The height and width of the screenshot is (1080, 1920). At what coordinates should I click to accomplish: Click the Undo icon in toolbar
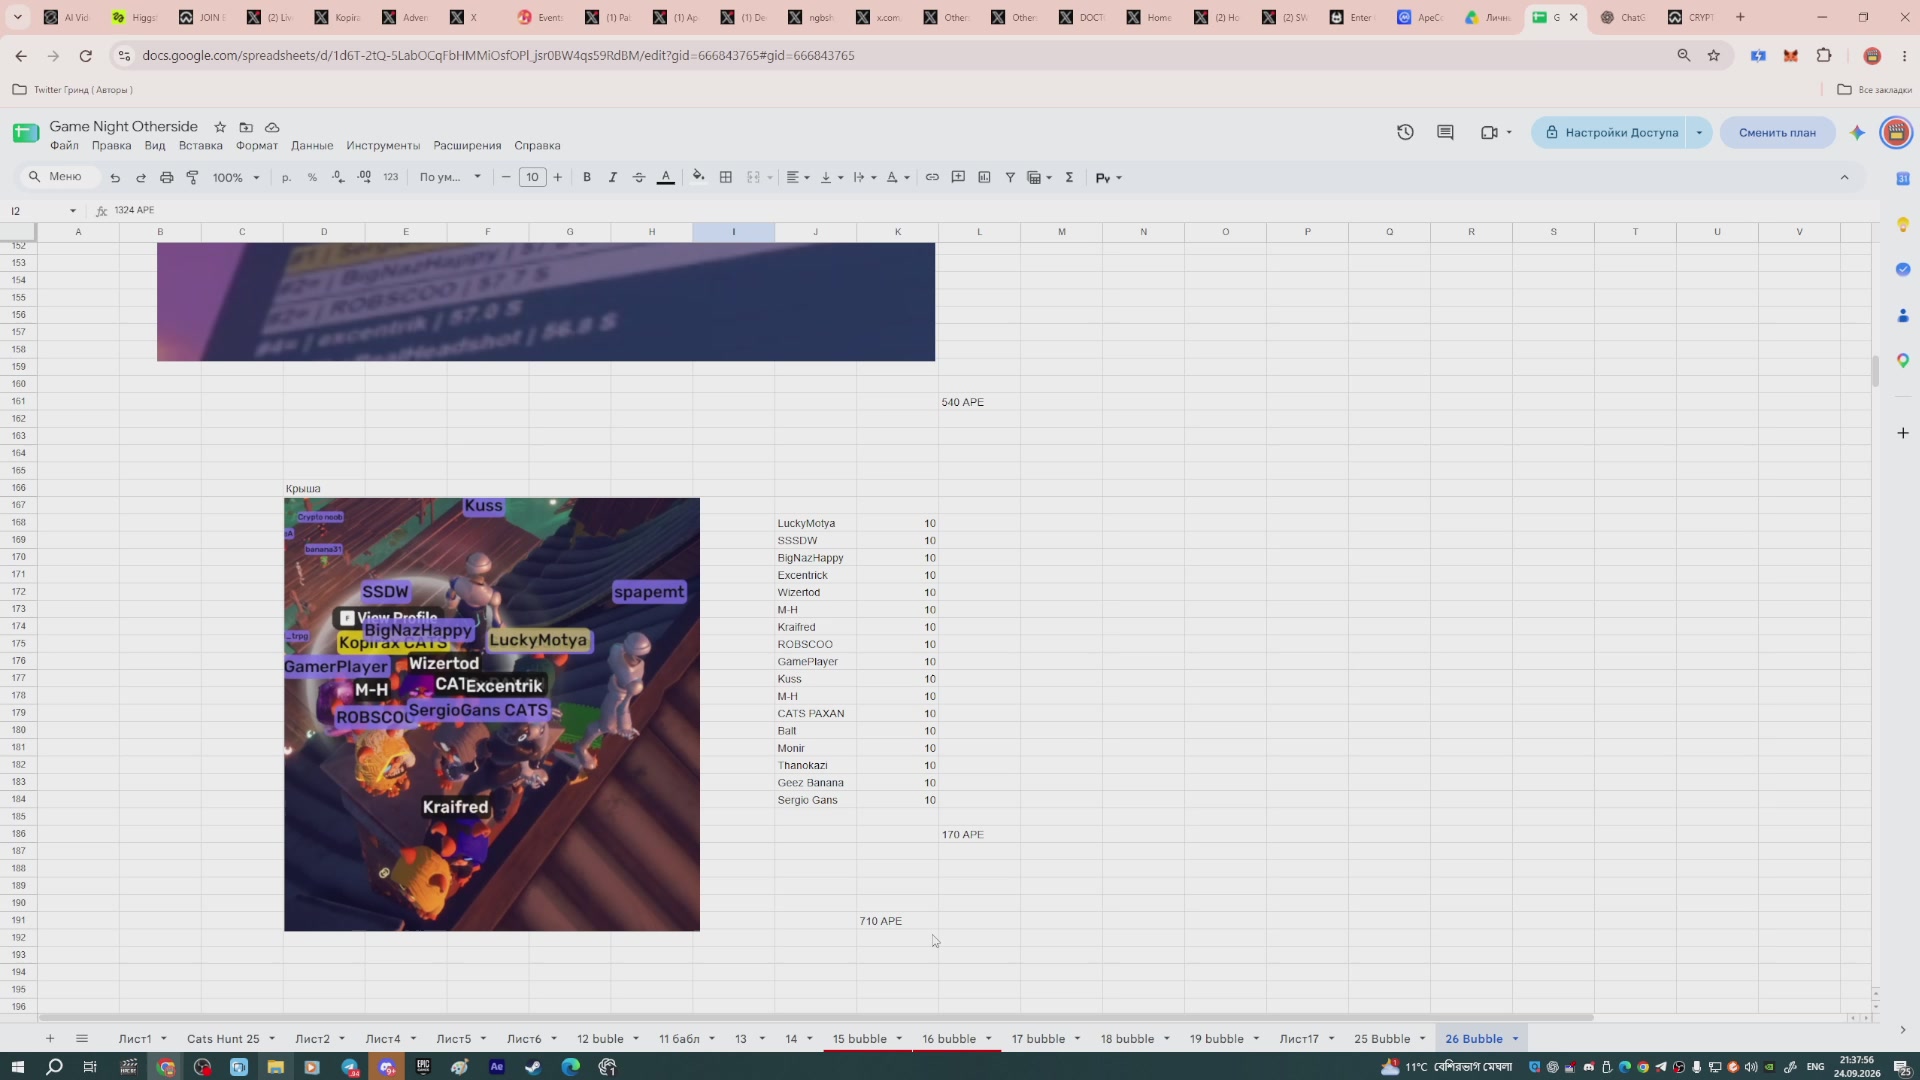(115, 178)
